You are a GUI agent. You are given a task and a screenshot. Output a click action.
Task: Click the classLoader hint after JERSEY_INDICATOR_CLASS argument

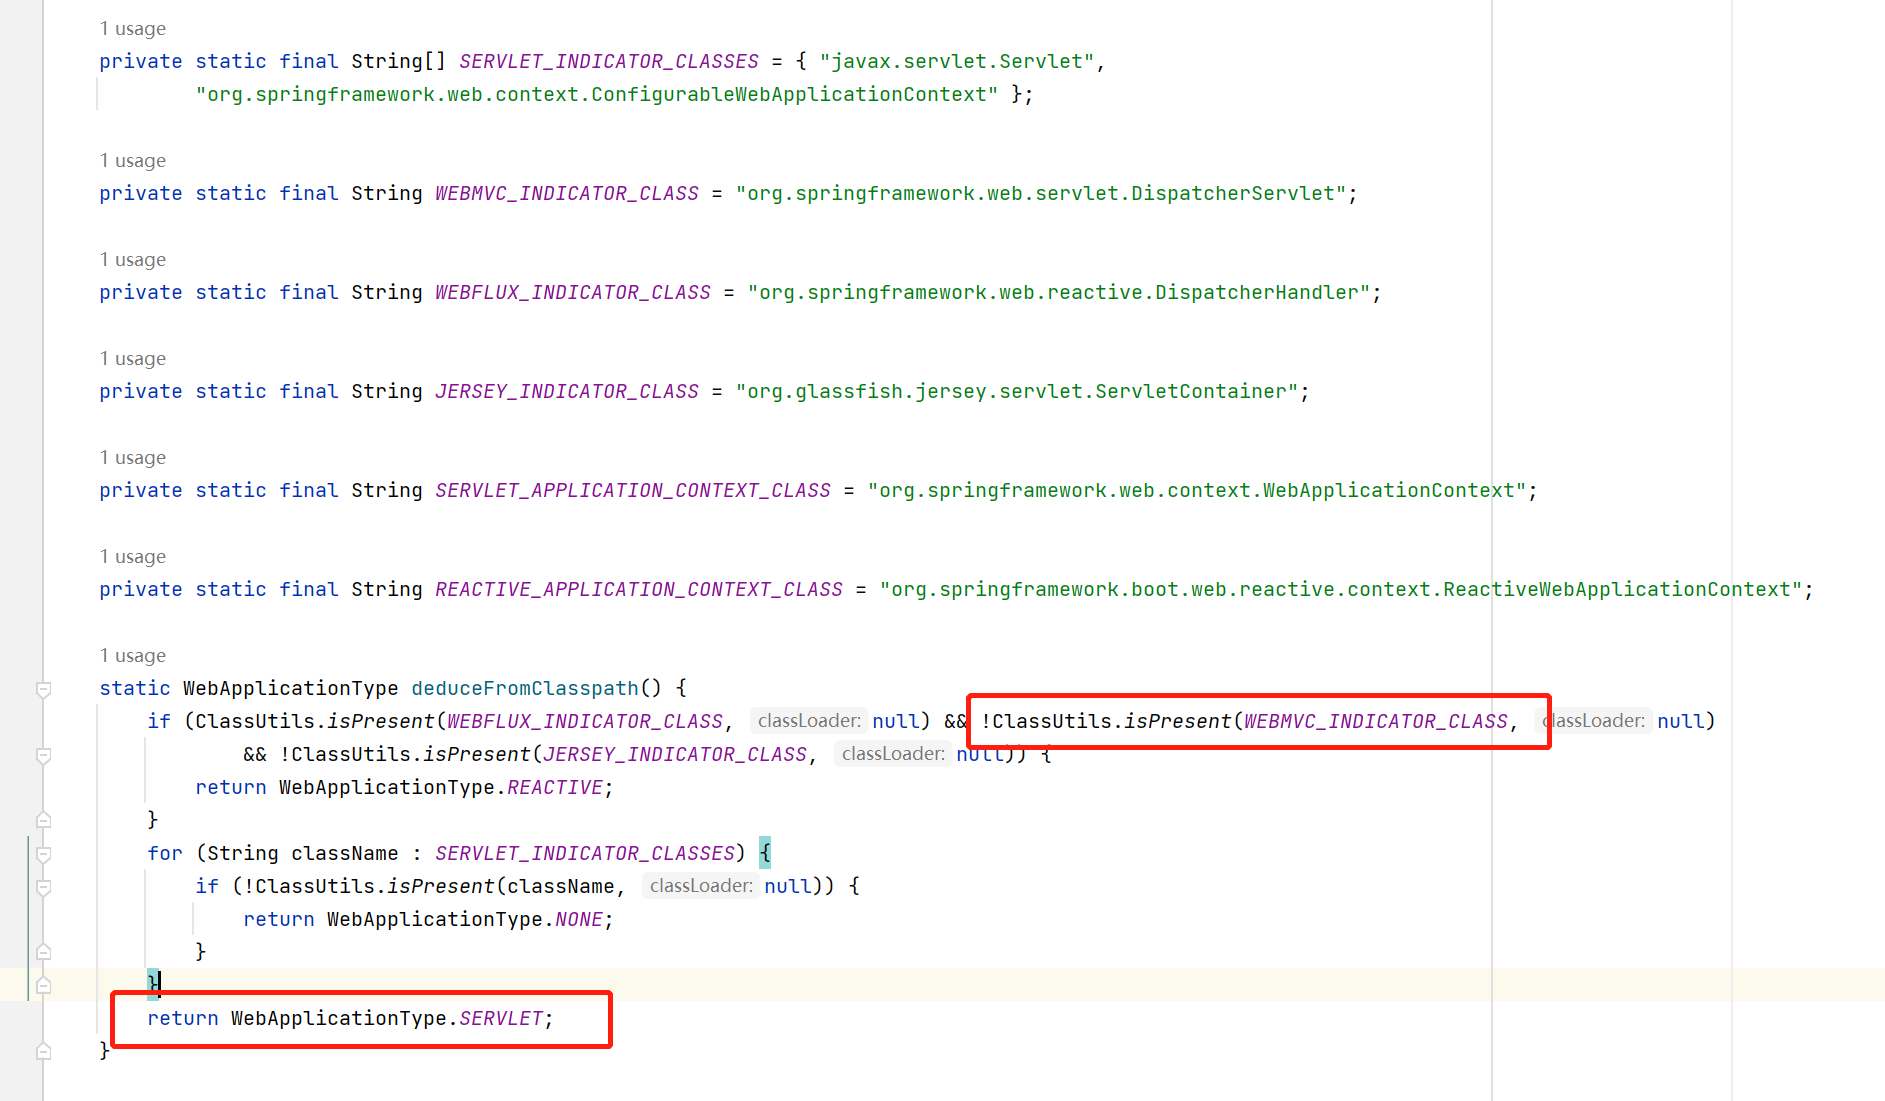point(893,754)
